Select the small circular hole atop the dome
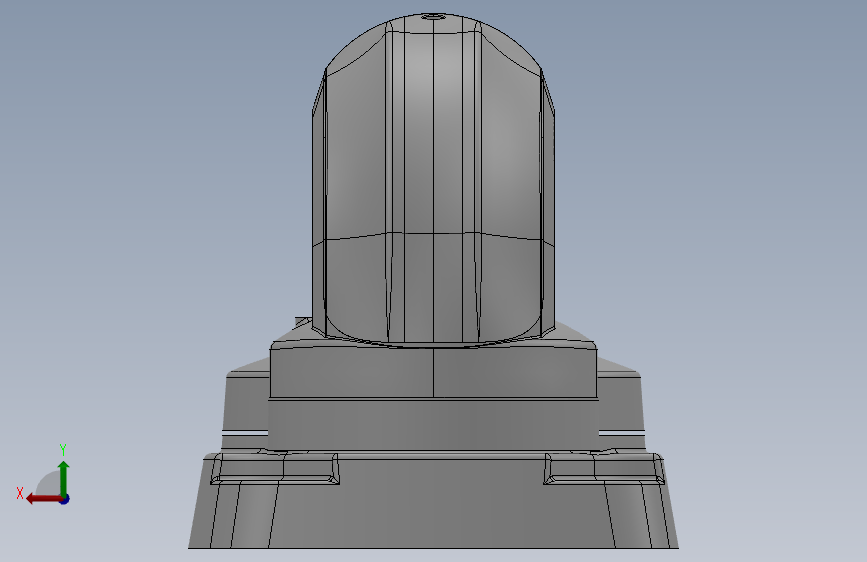Image resolution: width=867 pixels, height=562 pixels. pyautogui.click(x=434, y=17)
